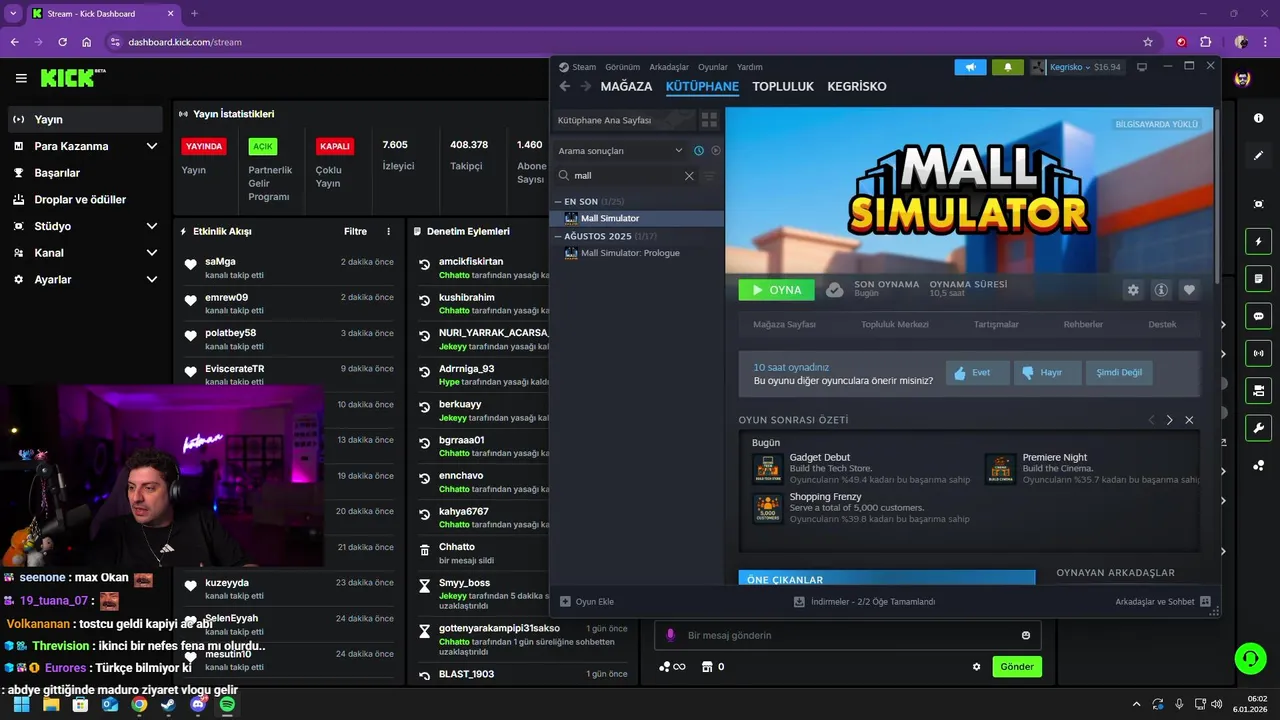Switch to TOPLULUK tab in Steam
The image size is (1280, 720).
783,87
